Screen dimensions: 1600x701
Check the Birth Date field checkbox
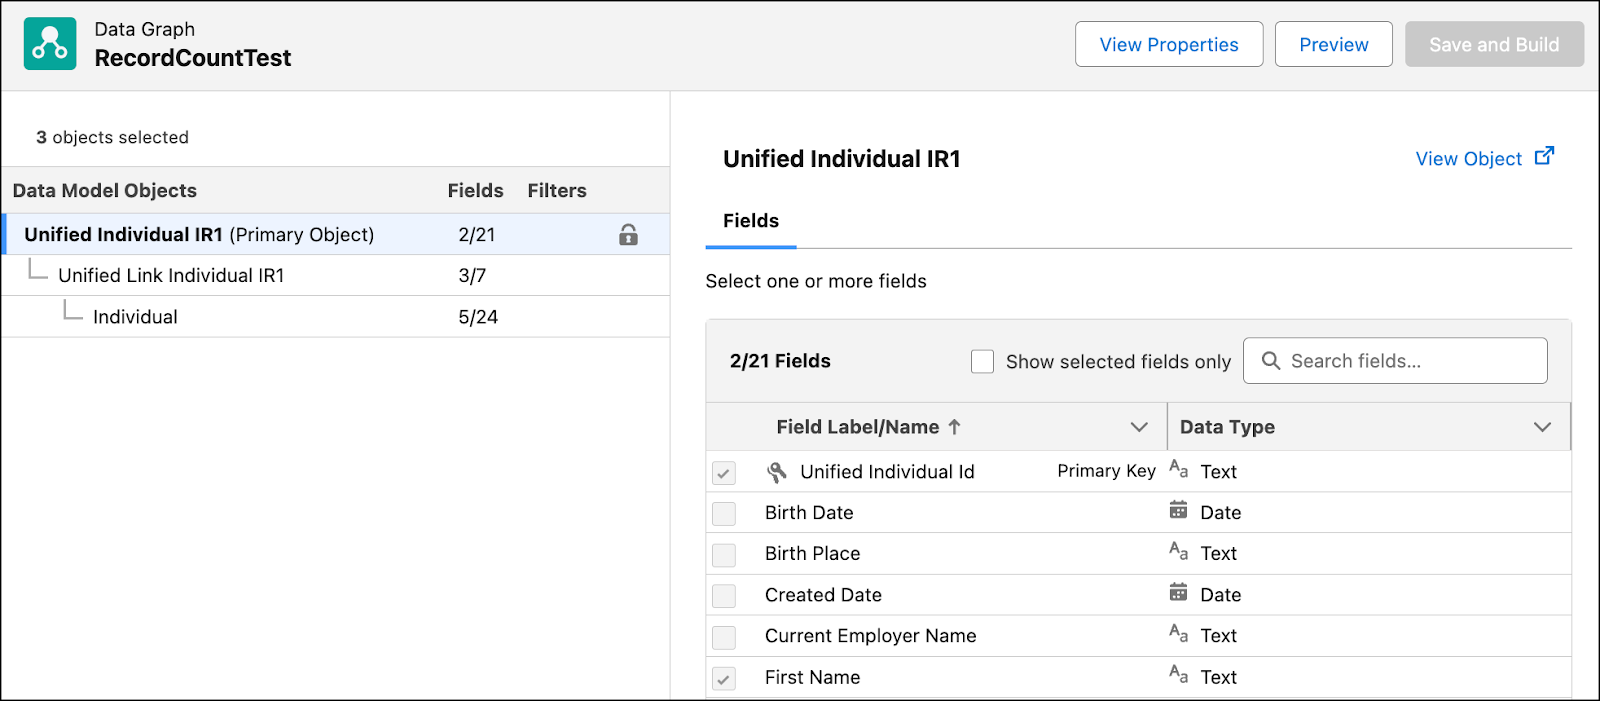pyautogui.click(x=724, y=514)
